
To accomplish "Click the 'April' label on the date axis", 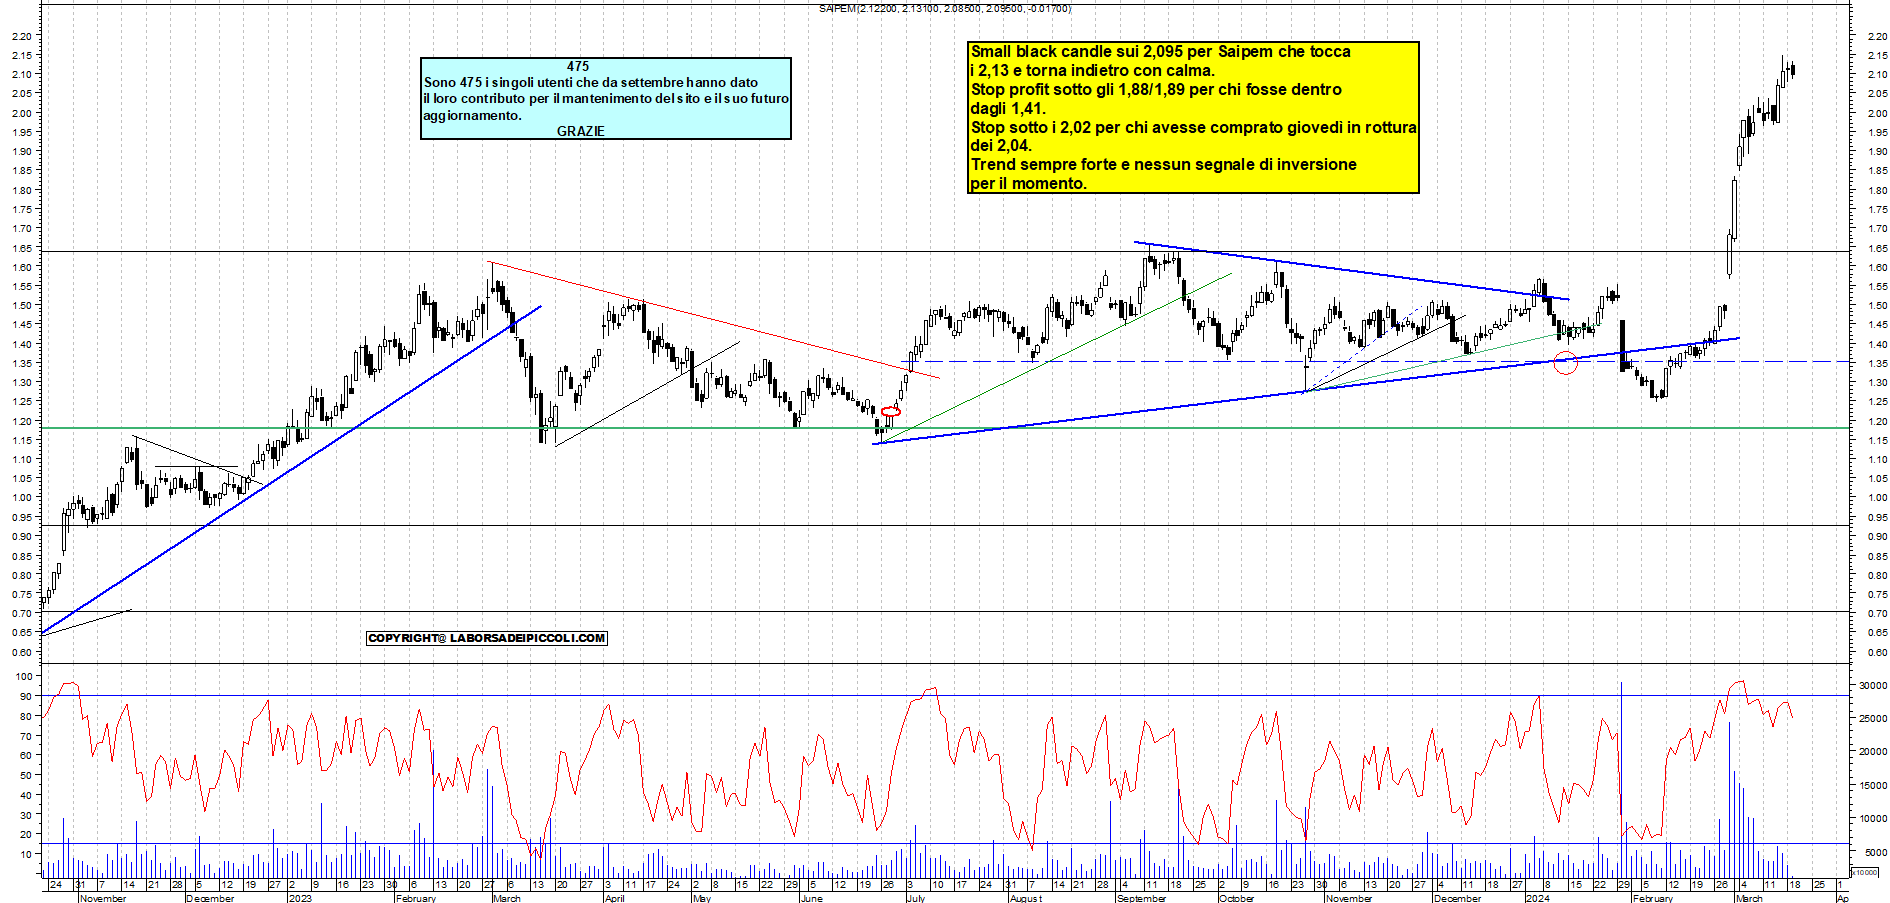I will tap(614, 898).
